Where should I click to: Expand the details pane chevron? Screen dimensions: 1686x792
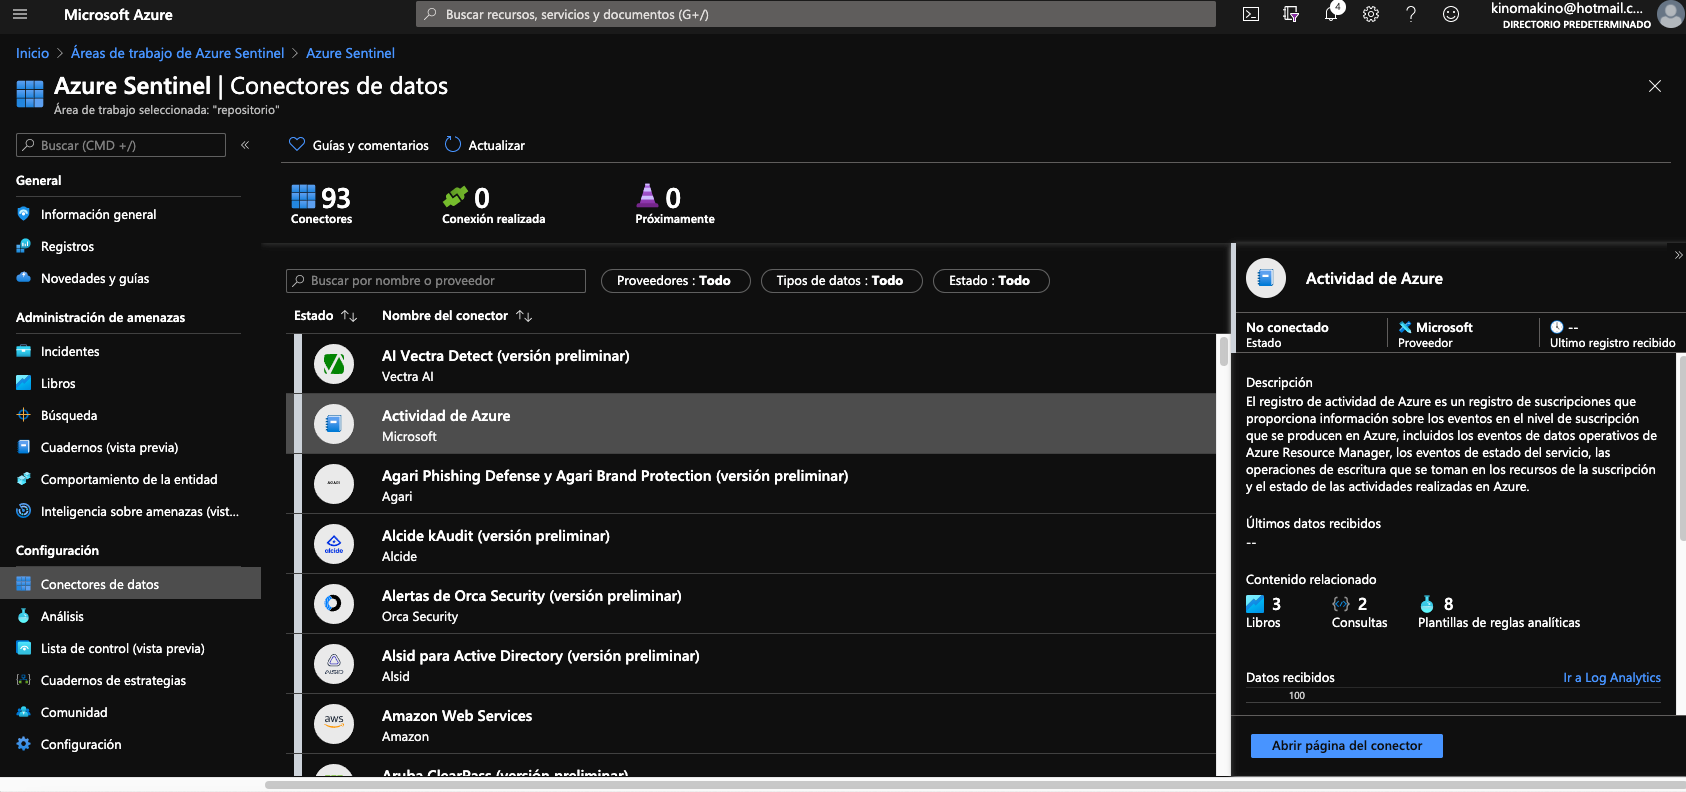[x=1678, y=255]
